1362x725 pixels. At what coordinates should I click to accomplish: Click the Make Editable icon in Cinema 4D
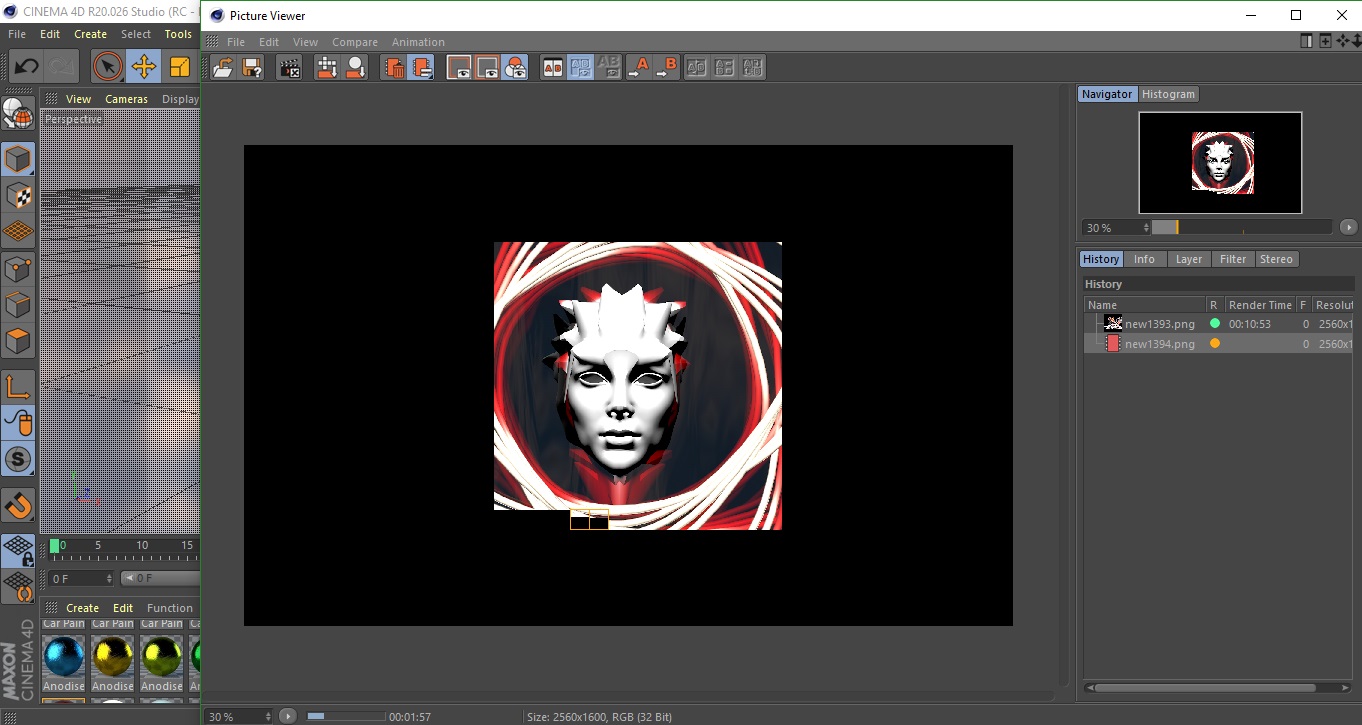[x=18, y=114]
